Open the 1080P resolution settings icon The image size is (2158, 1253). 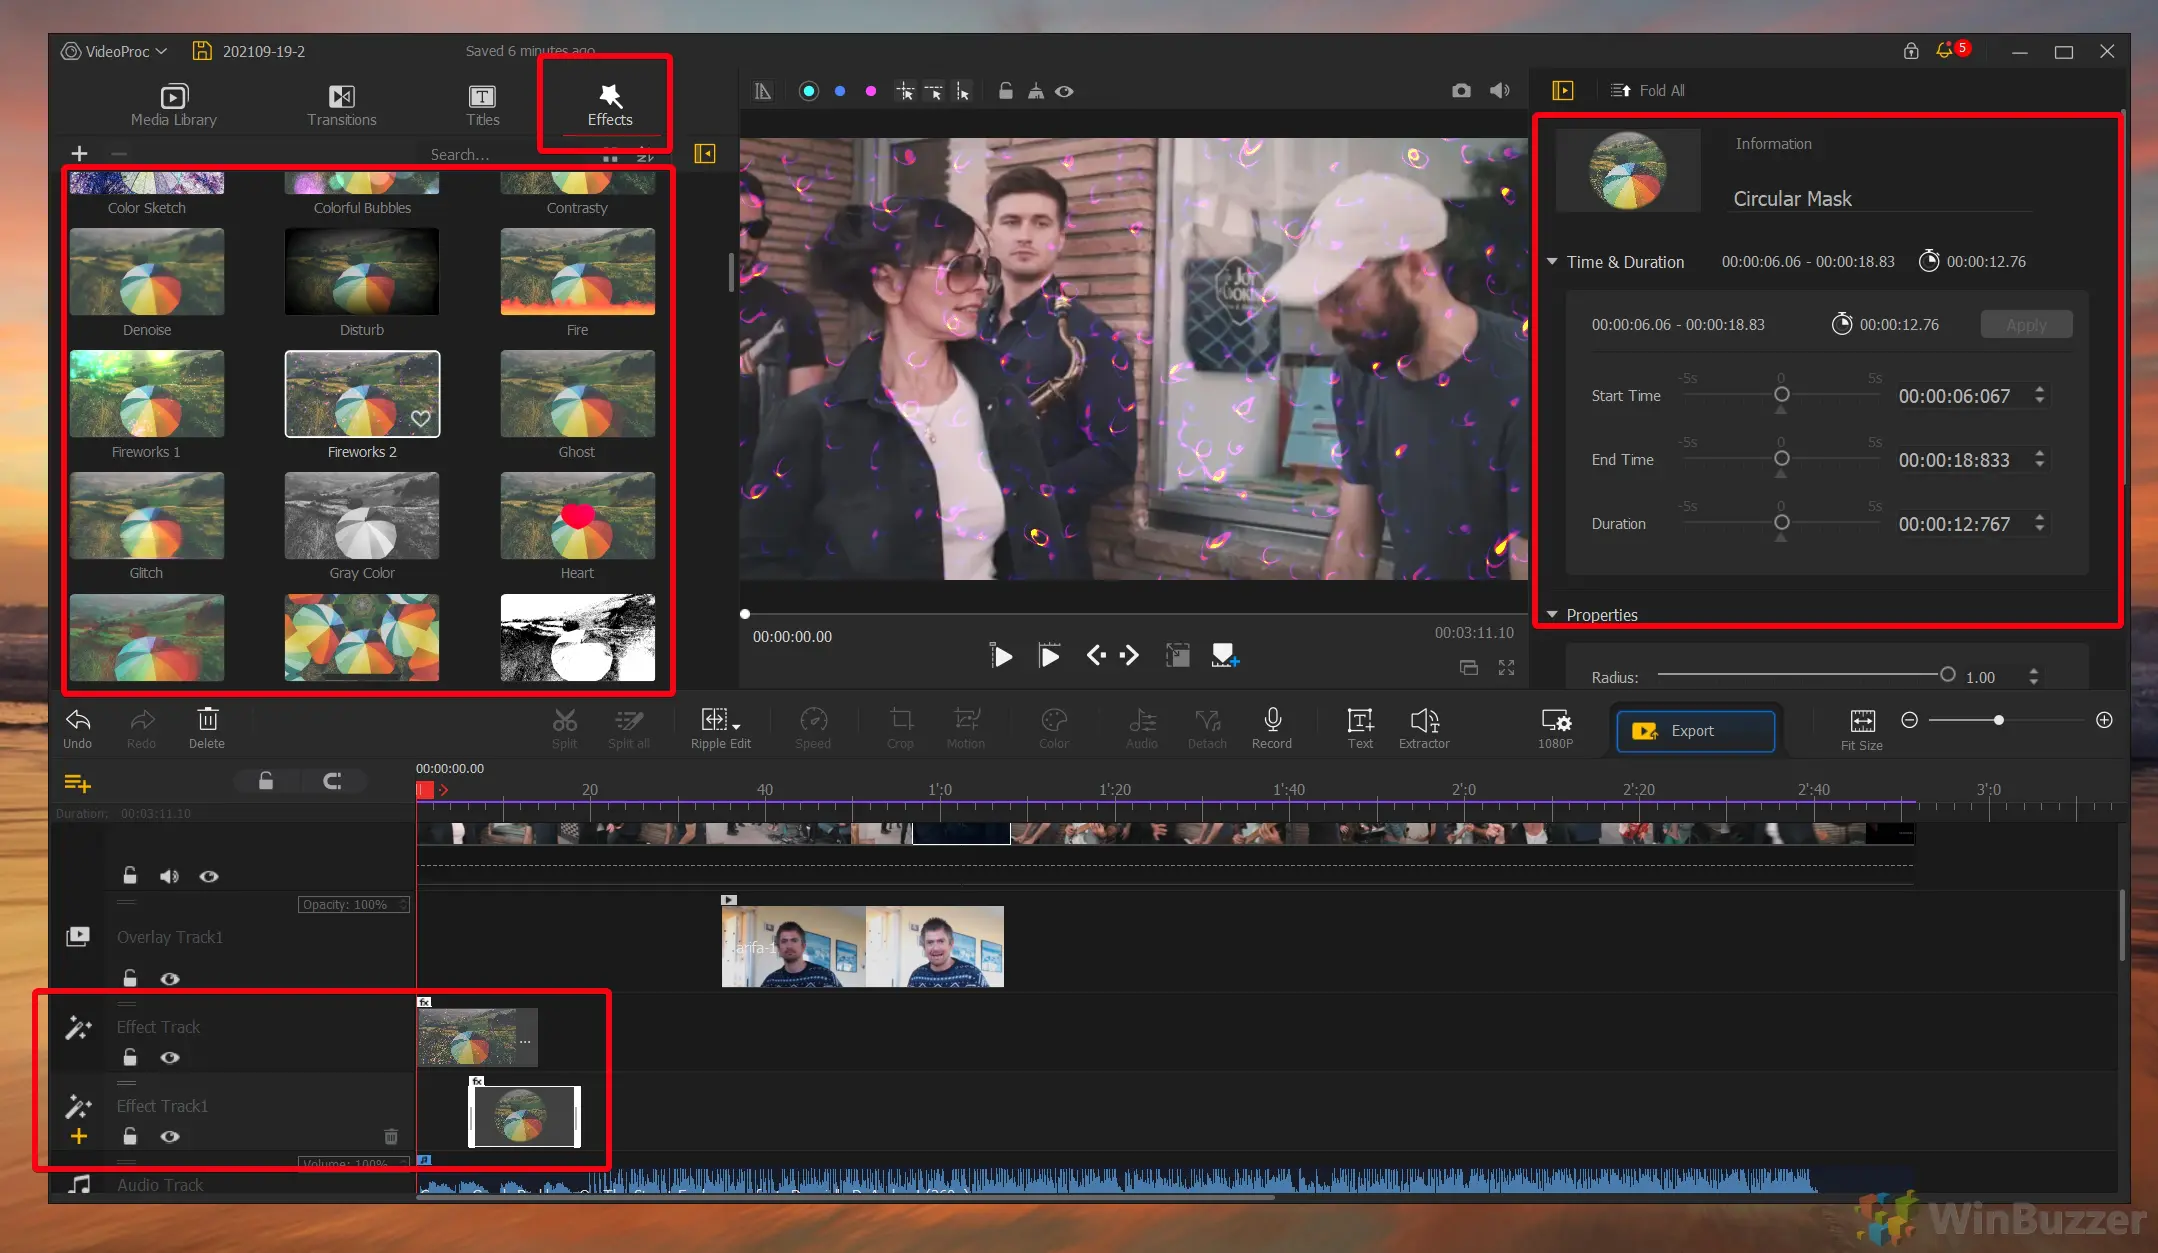pos(1555,721)
